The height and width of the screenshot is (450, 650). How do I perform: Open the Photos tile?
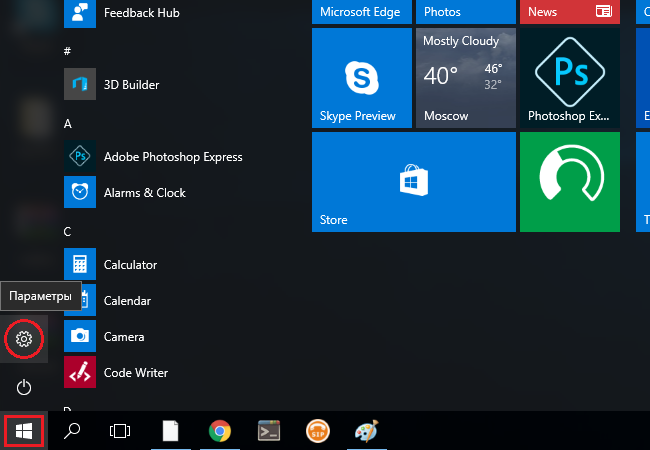[x=466, y=12]
